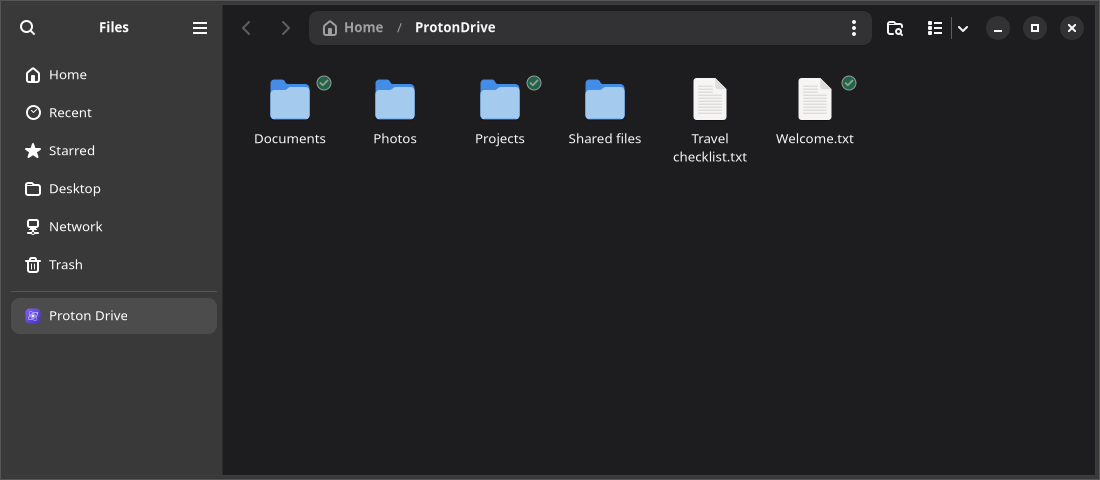Show Starred items in sidebar

click(114, 151)
